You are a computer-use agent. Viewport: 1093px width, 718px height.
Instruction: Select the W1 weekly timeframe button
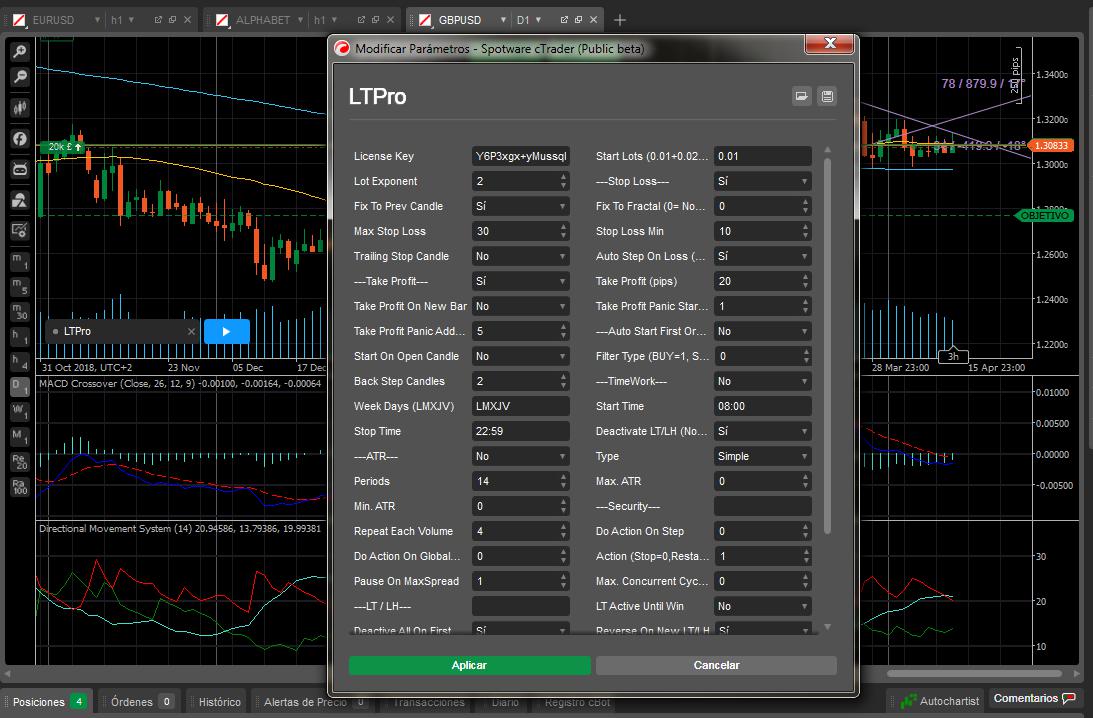tap(20, 411)
